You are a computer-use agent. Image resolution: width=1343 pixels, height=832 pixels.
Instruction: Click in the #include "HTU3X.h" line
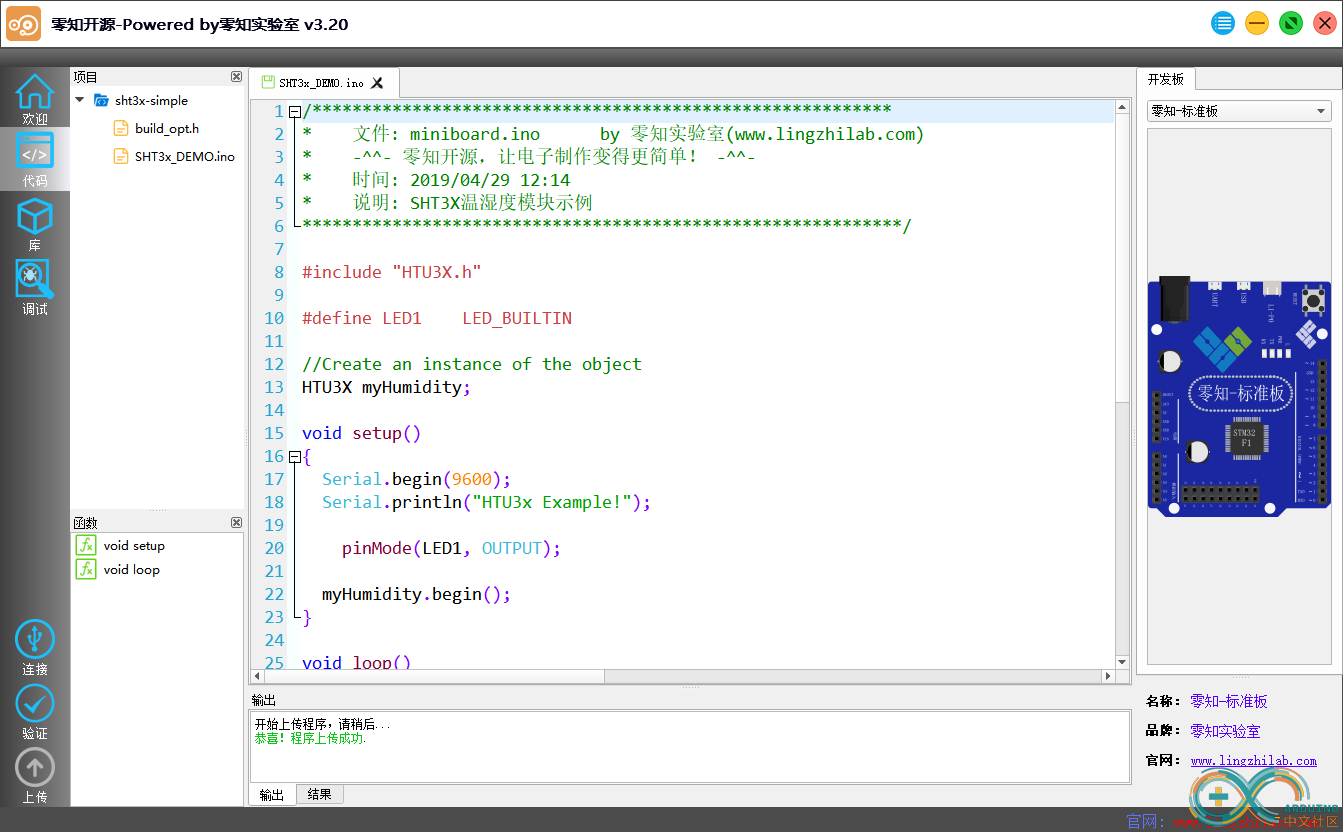click(391, 272)
